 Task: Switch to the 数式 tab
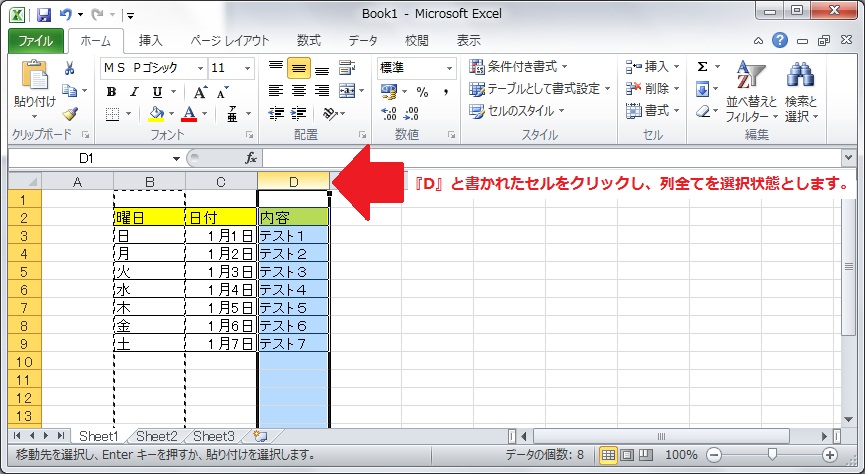[309, 41]
